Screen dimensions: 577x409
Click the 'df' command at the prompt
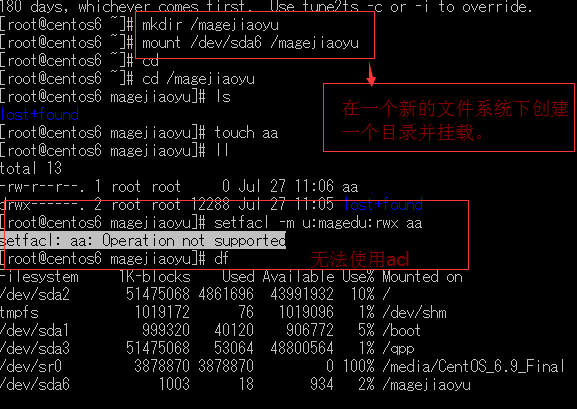[x=222, y=259]
